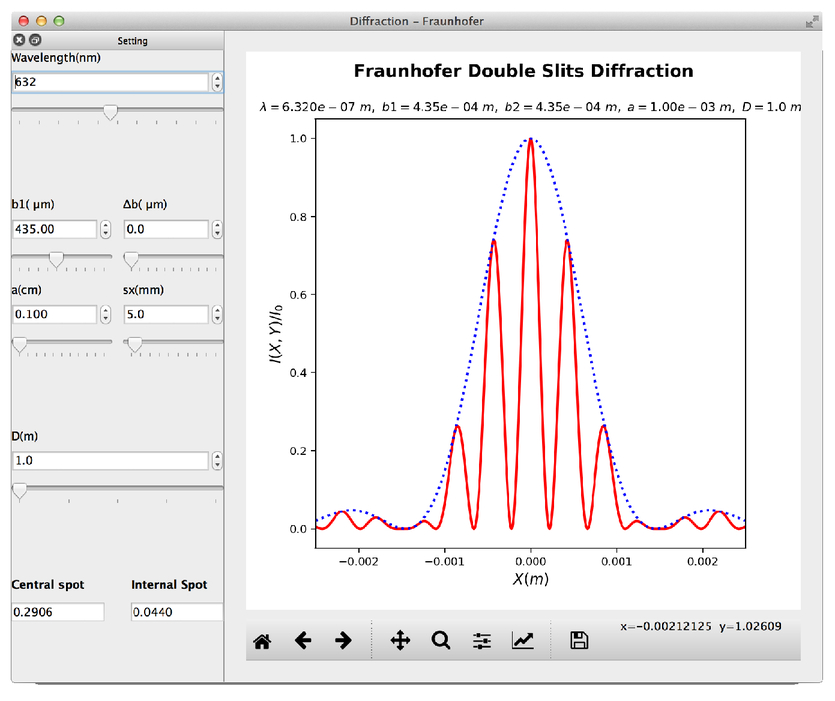Click the D(m) stepper arrows
This screenshot has width=835, height=701.
tap(217, 461)
